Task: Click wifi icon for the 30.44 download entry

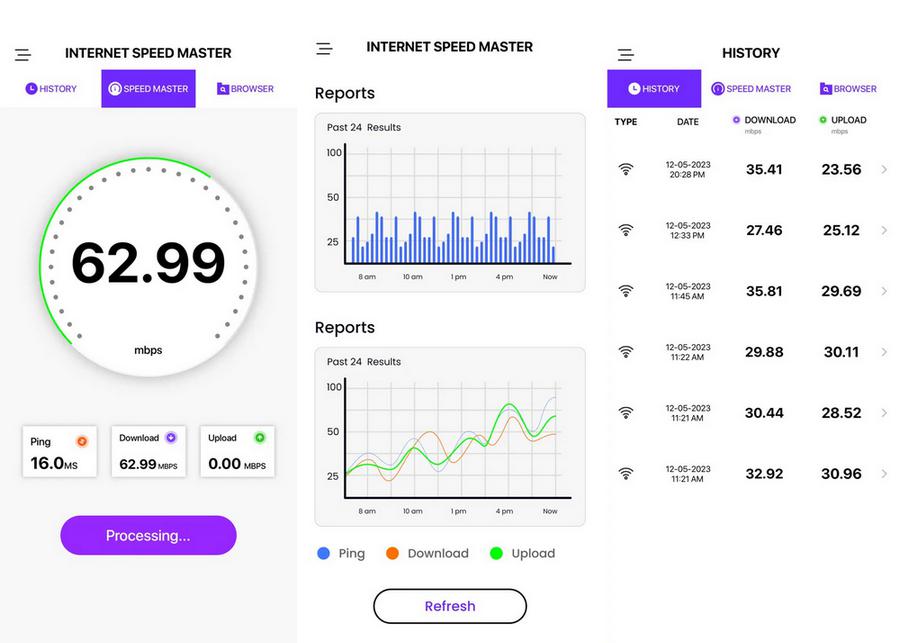Action: click(x=626, y=412)
